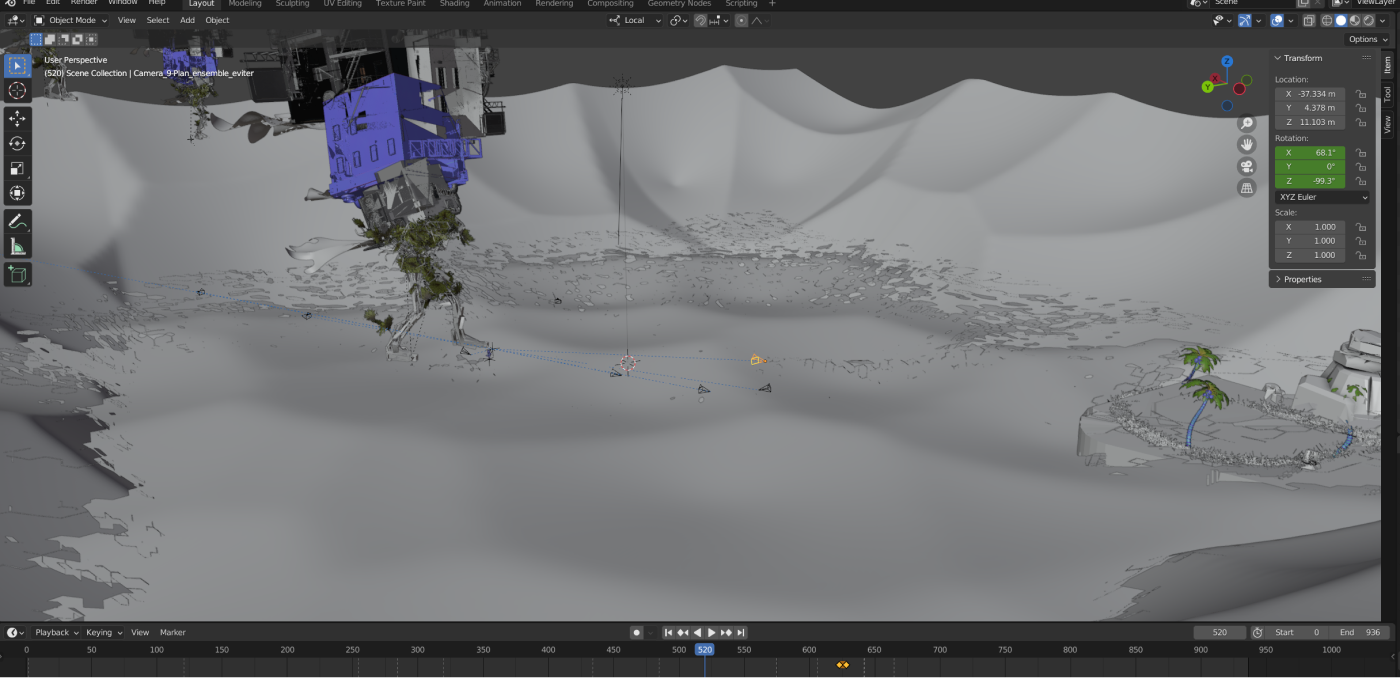This screenshot has height=678, width=1400.
Task: Play animation in reverse
Action: click(x=697, y=632)
